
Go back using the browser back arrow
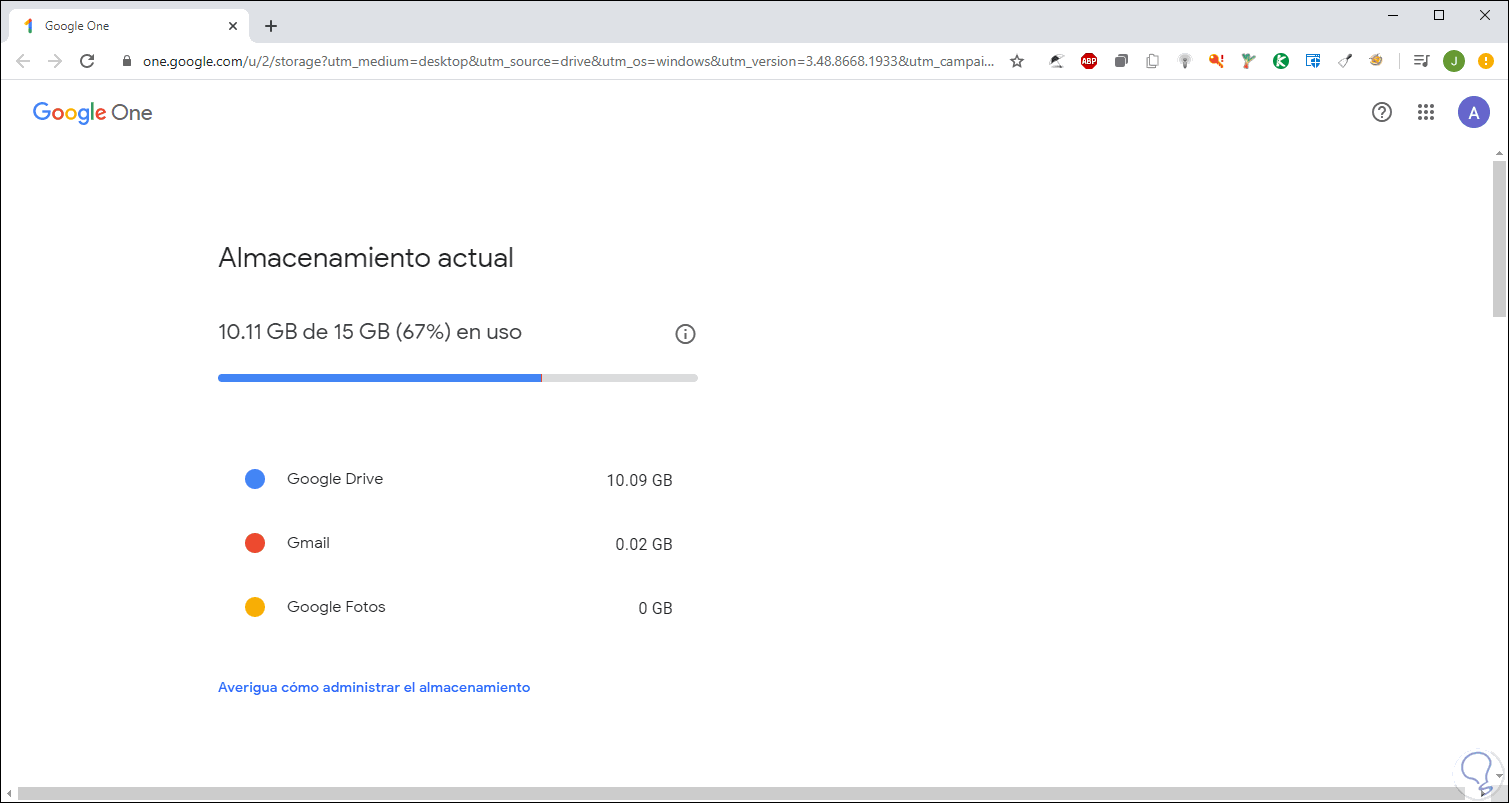(24, 61)
